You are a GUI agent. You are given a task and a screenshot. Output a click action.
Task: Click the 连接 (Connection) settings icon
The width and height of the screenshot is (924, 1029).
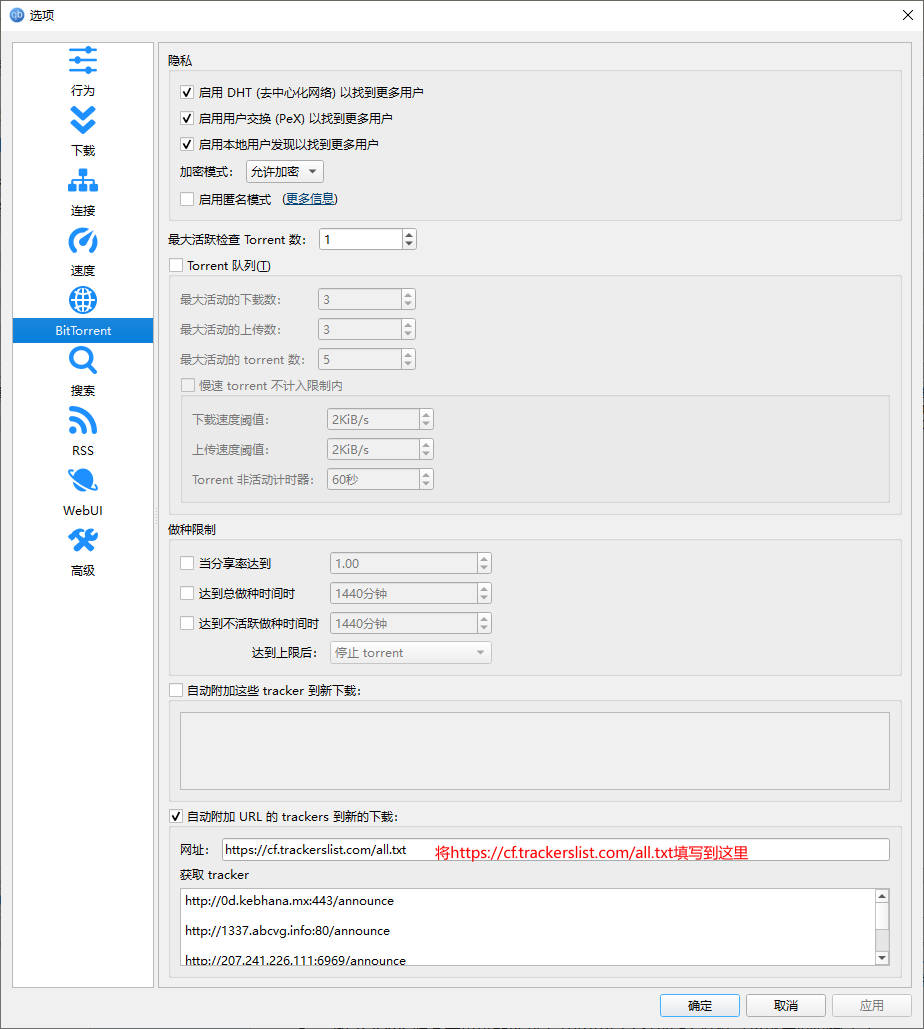[83, 180]
